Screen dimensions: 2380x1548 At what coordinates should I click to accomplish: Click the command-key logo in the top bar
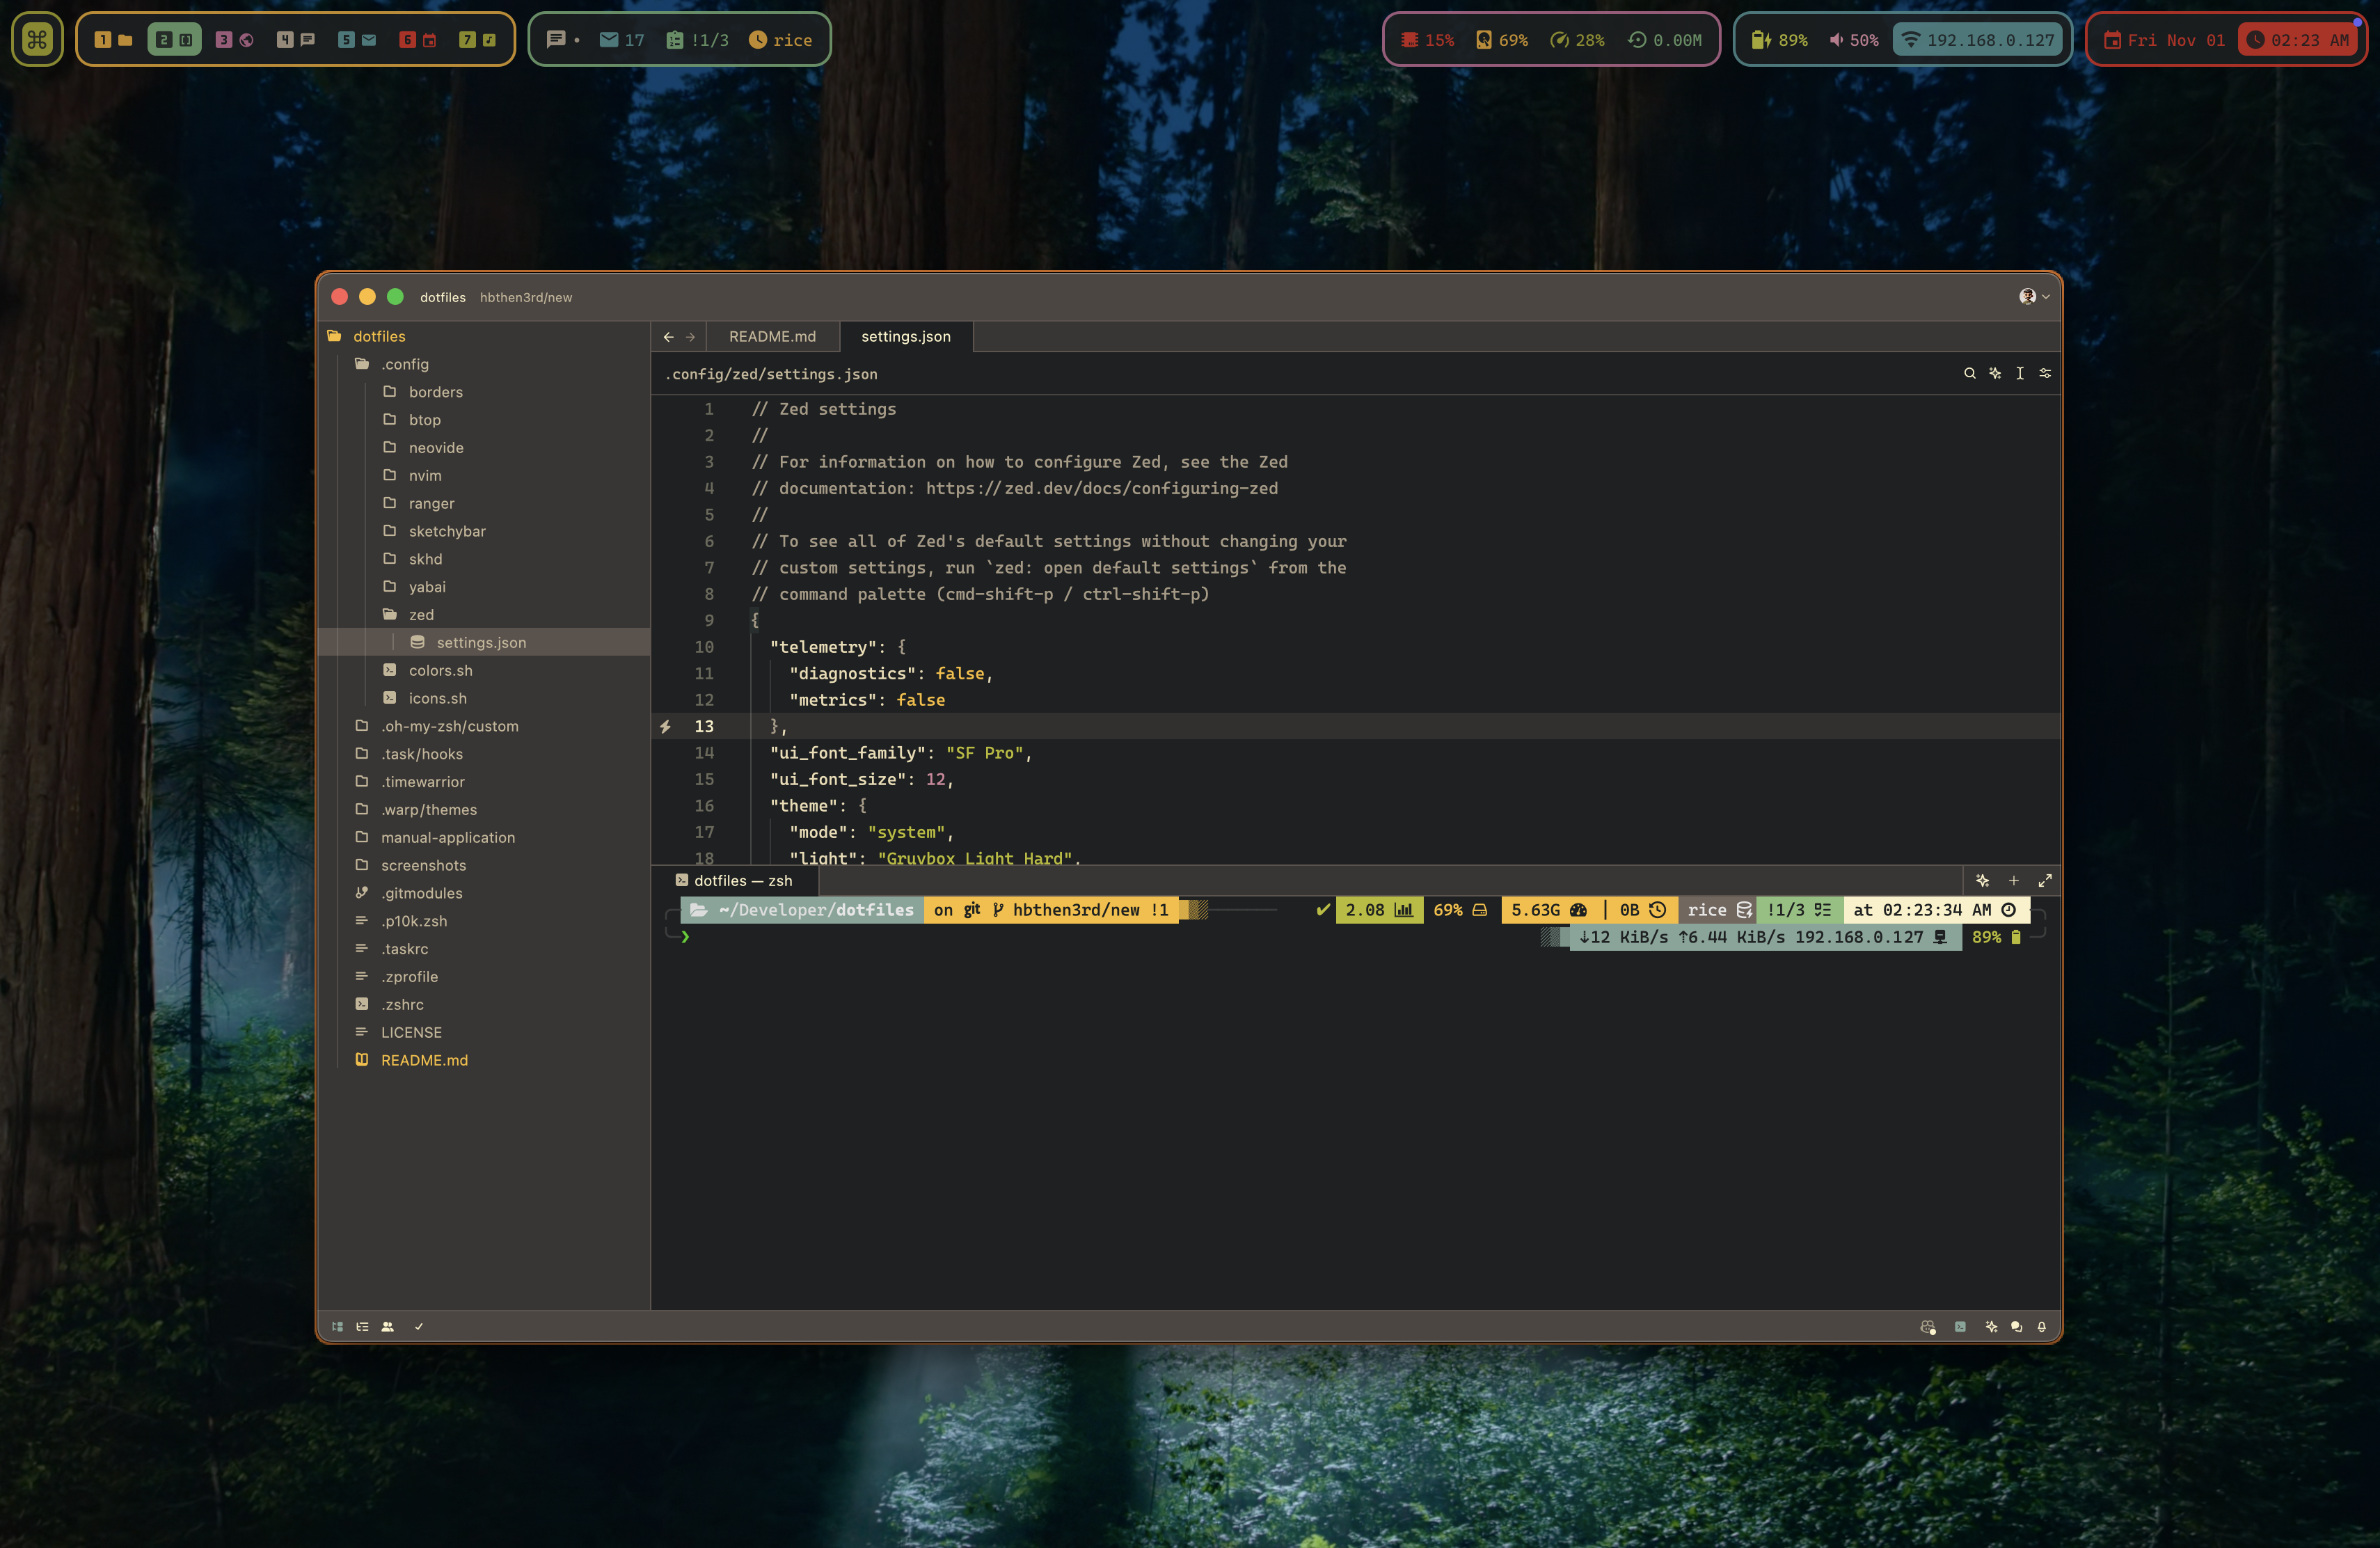pos(37,40)
